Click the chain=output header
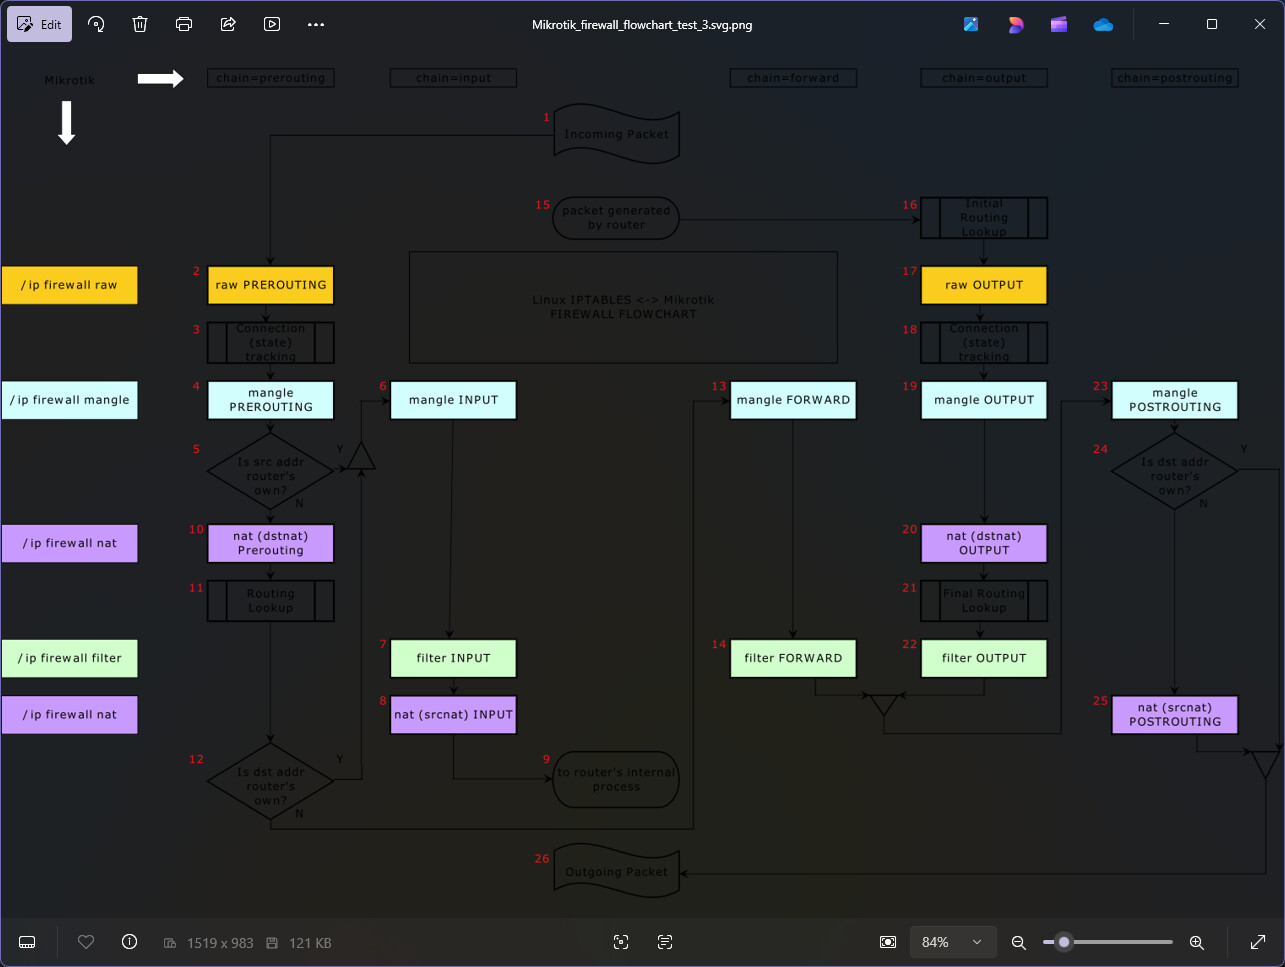 [984, 78]
